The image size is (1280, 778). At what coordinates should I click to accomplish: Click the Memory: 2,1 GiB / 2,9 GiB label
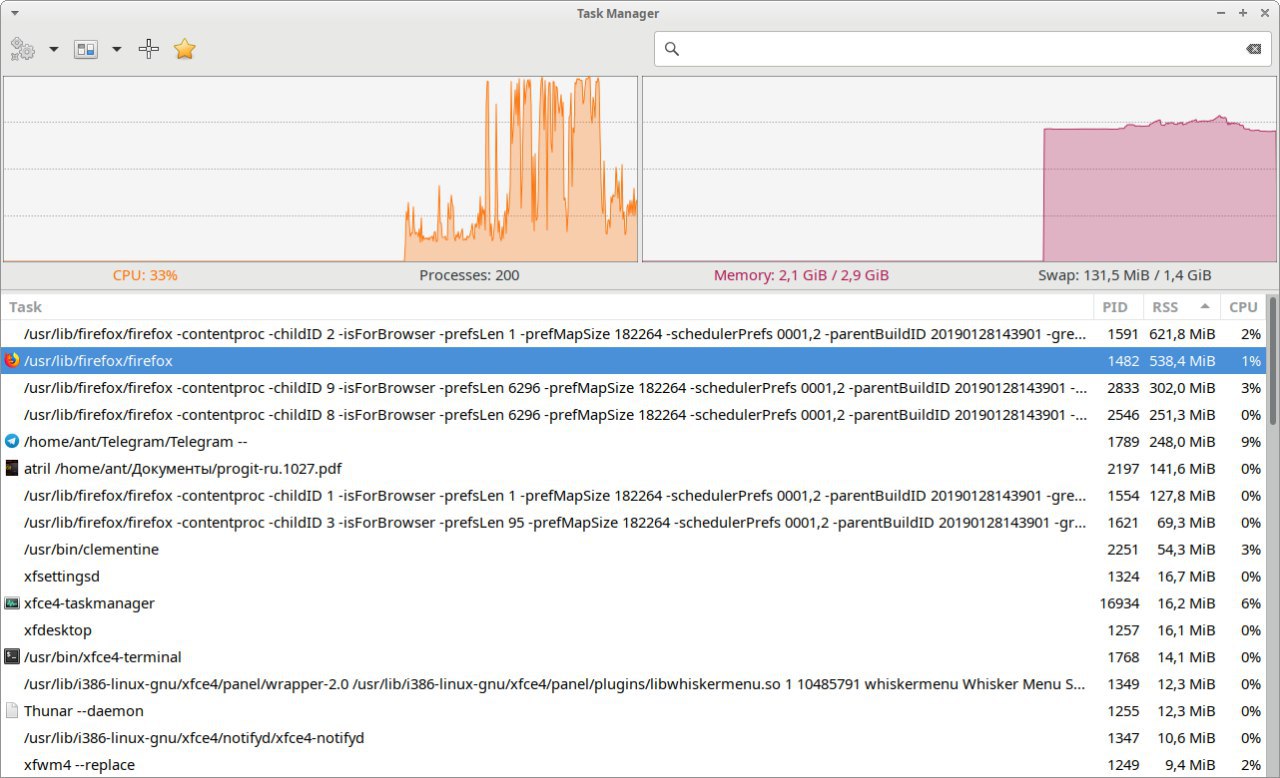point(801,275)
